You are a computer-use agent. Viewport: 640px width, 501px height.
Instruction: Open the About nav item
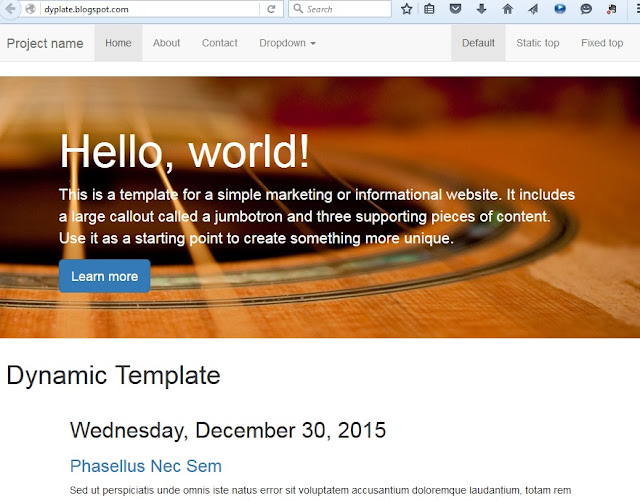pos(167,43)
